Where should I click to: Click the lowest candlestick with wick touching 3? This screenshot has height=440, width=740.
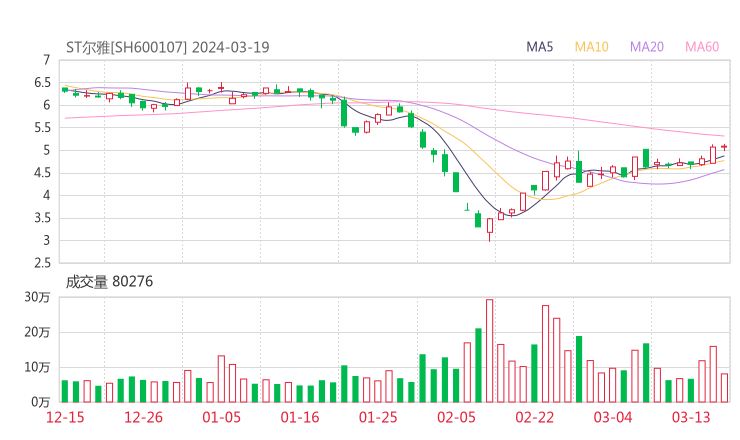tap(490, 229)
